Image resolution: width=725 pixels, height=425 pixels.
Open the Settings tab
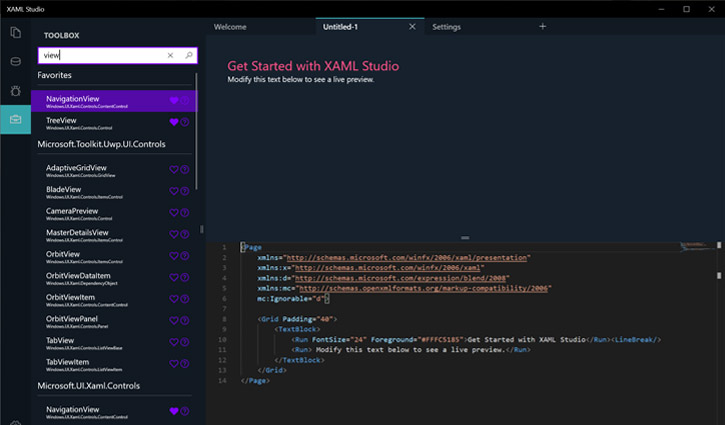pos(446,27)
